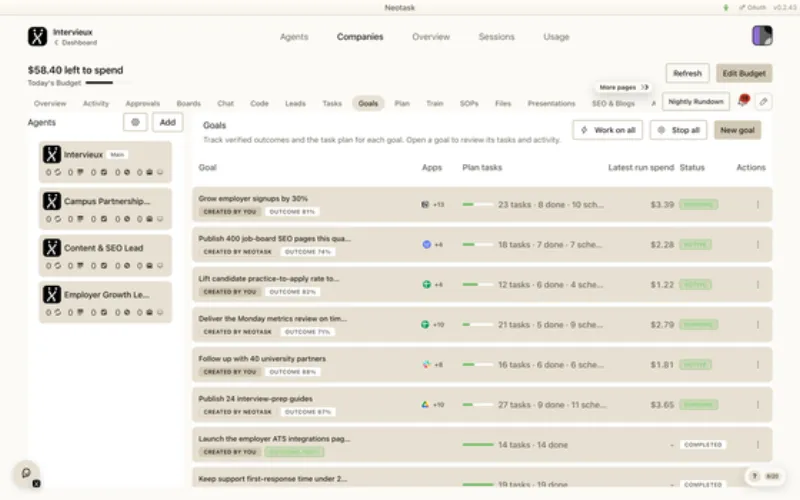Click the app icon in Follow up university partners row
The height and width of the screenshot is (500, 800).
pyautogui.click(x=427, y=364)
